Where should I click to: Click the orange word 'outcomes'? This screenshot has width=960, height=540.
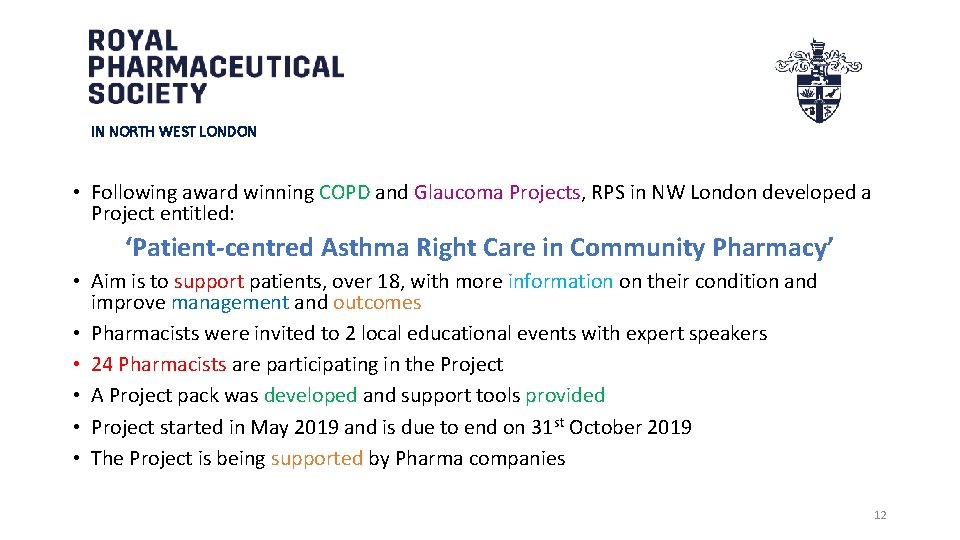click(x=377, y=302)
